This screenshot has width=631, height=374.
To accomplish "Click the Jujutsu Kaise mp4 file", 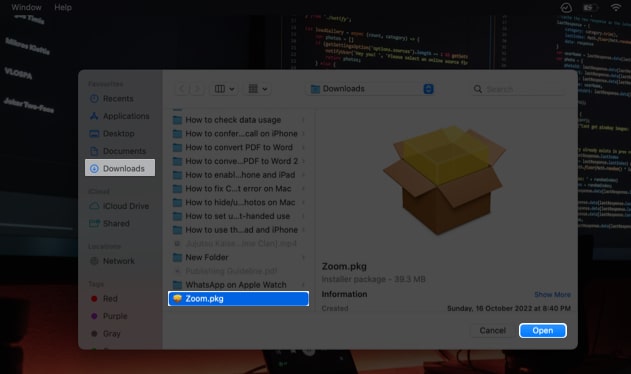I will click(x=239, y=244).
